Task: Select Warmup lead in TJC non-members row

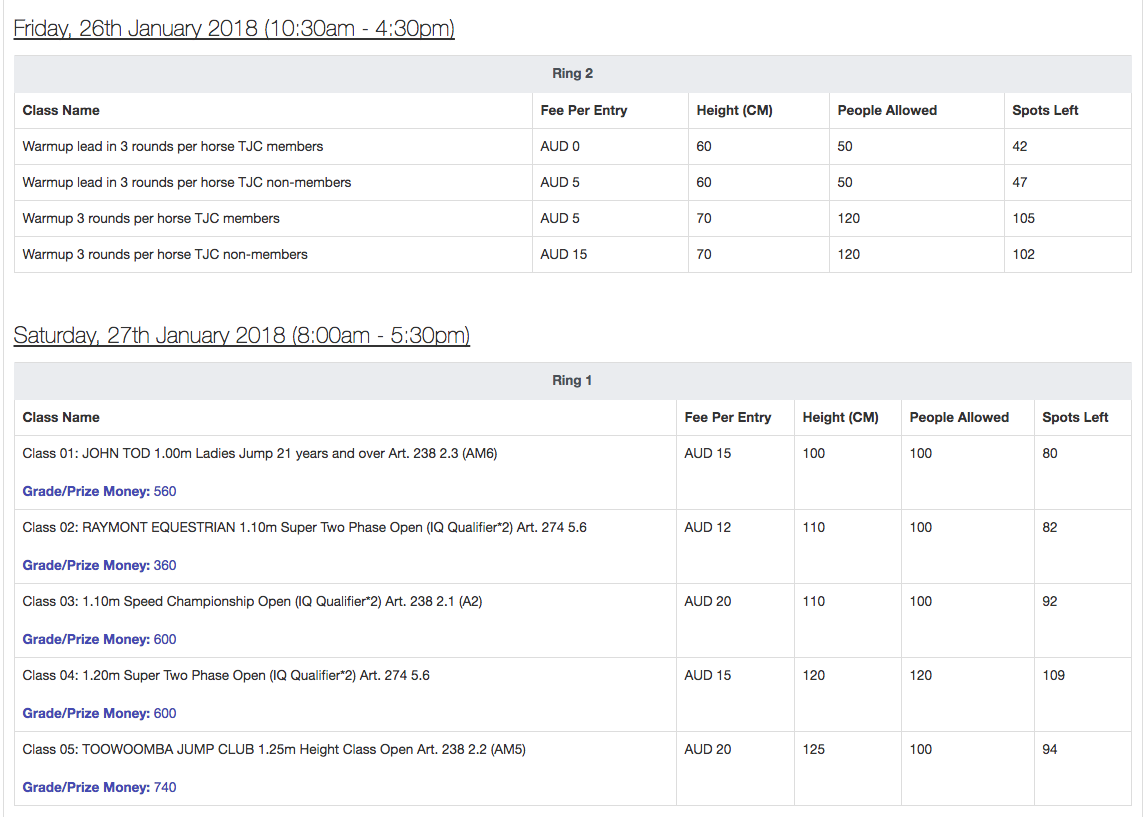Action: tap(187, 183)
